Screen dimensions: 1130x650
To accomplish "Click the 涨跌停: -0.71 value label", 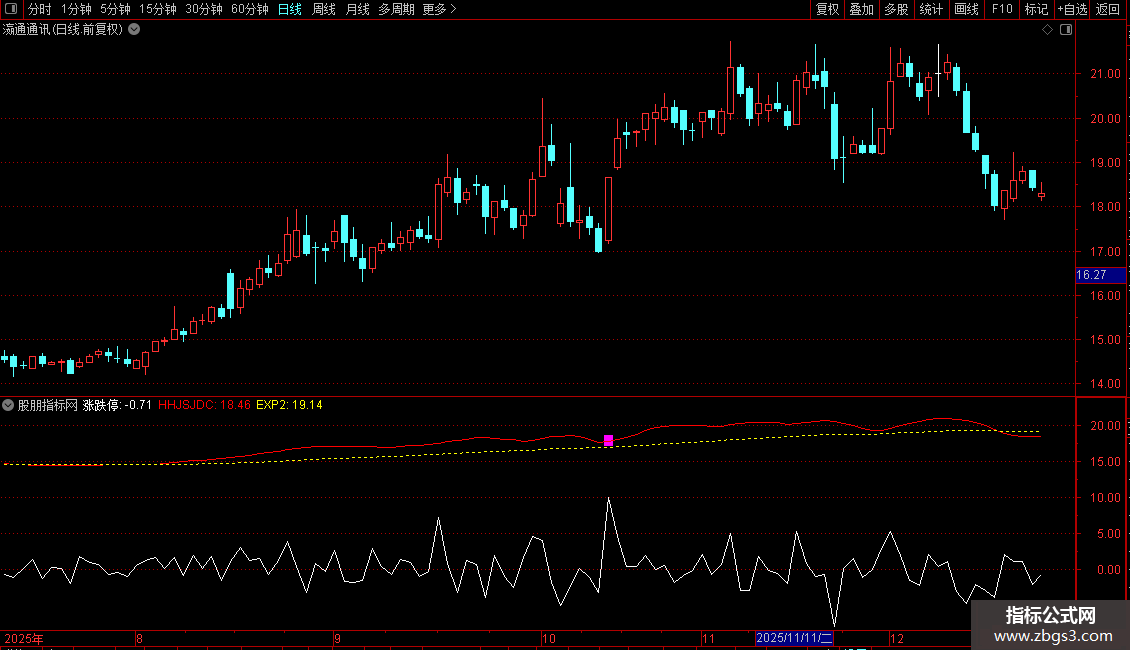I will coord(117,405).
